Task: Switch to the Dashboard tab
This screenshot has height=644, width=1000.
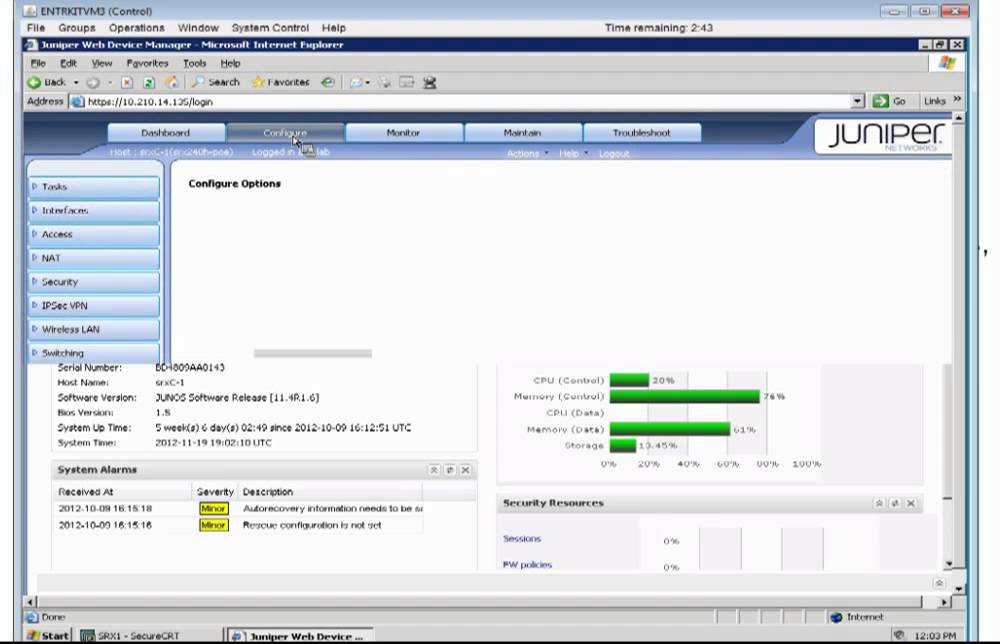Action: pyautogui.click(x=166, y=133)
